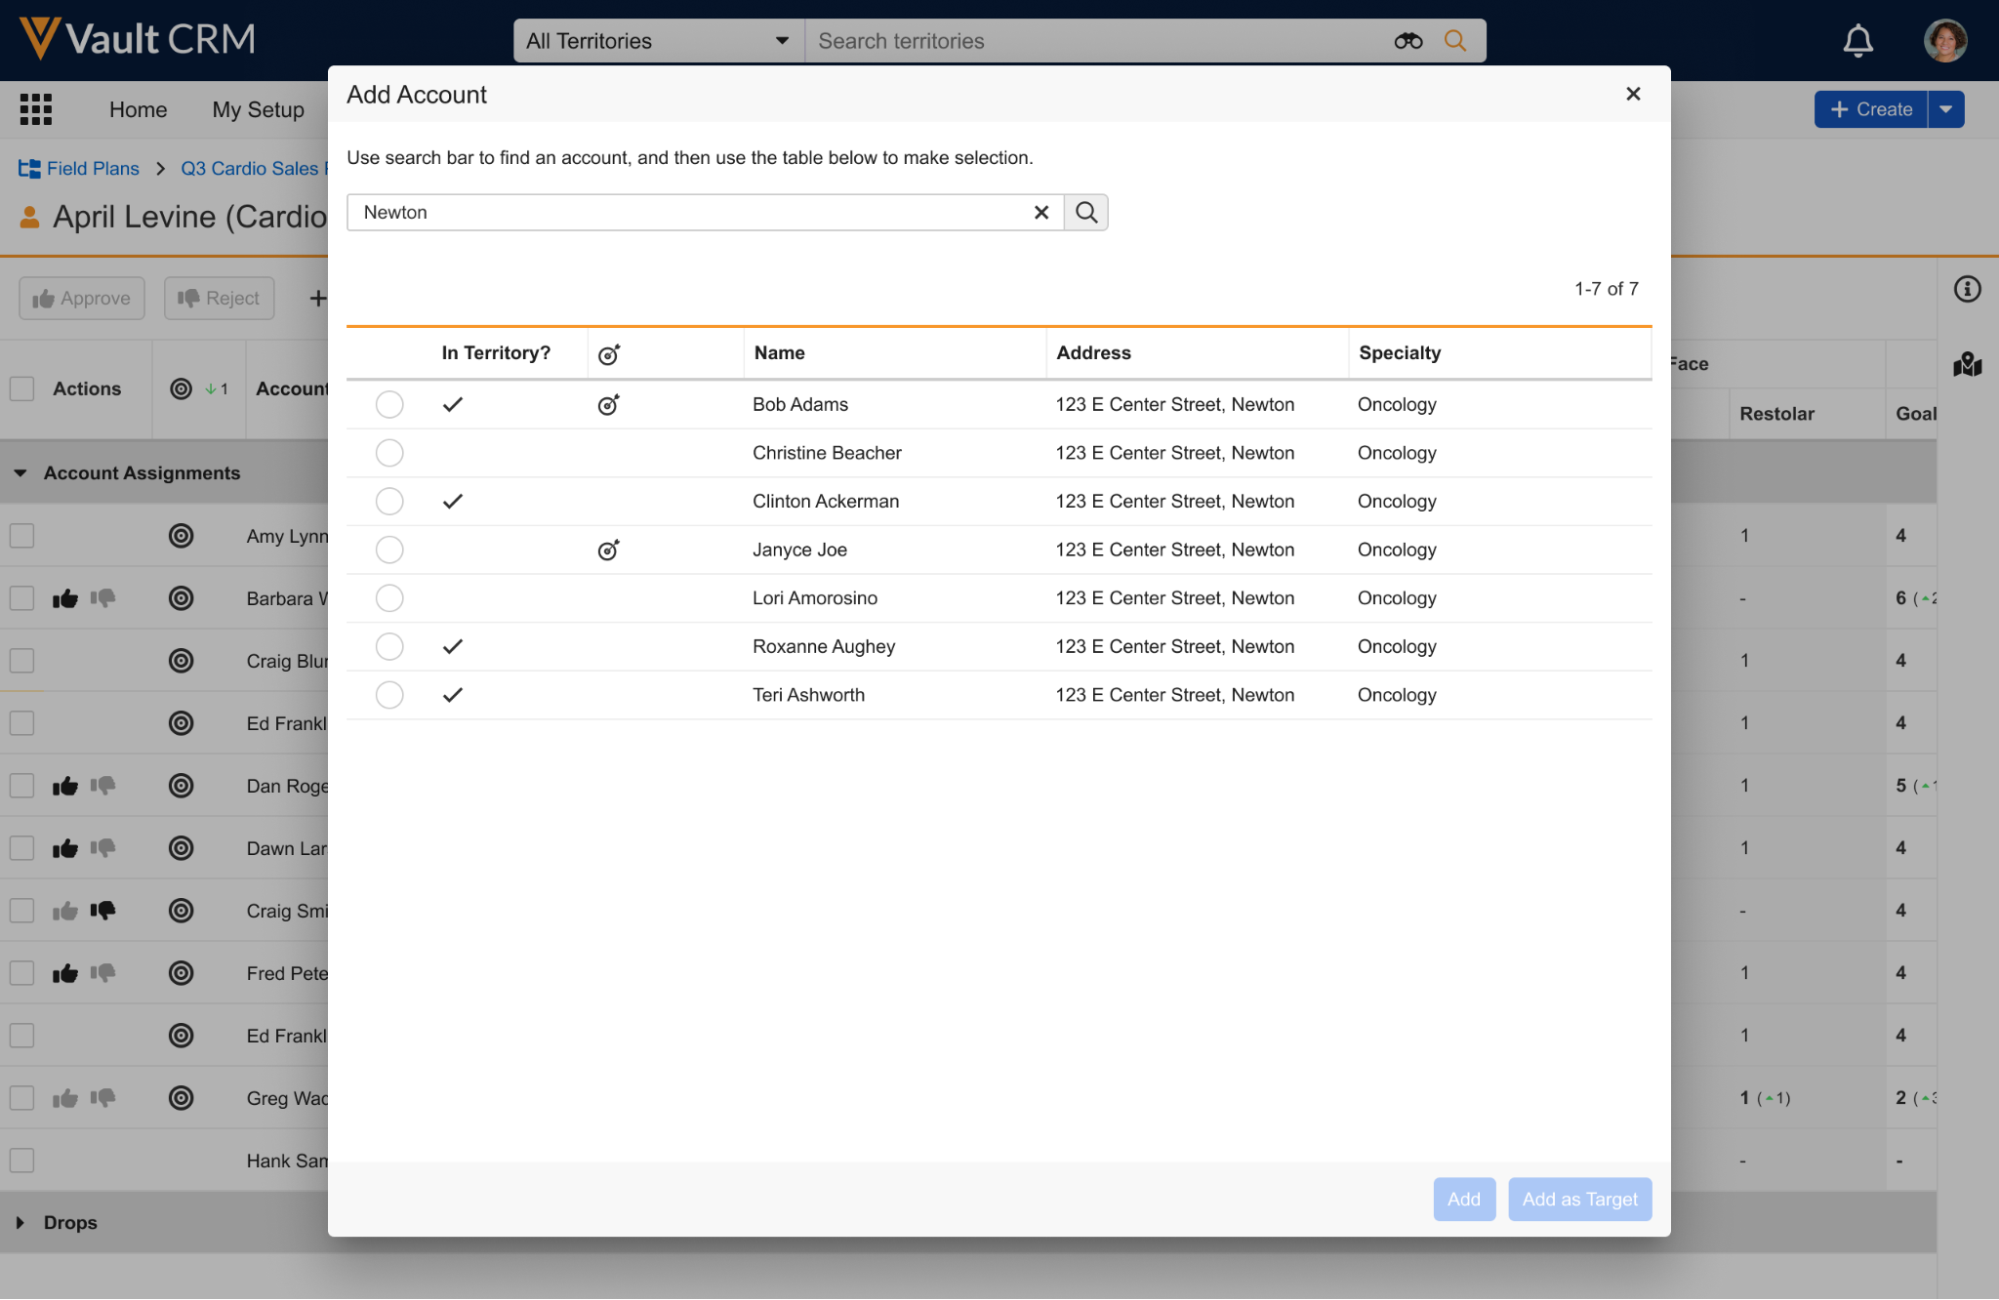
Task: Collapse the Account Assignments section
Action: point(20,473)
